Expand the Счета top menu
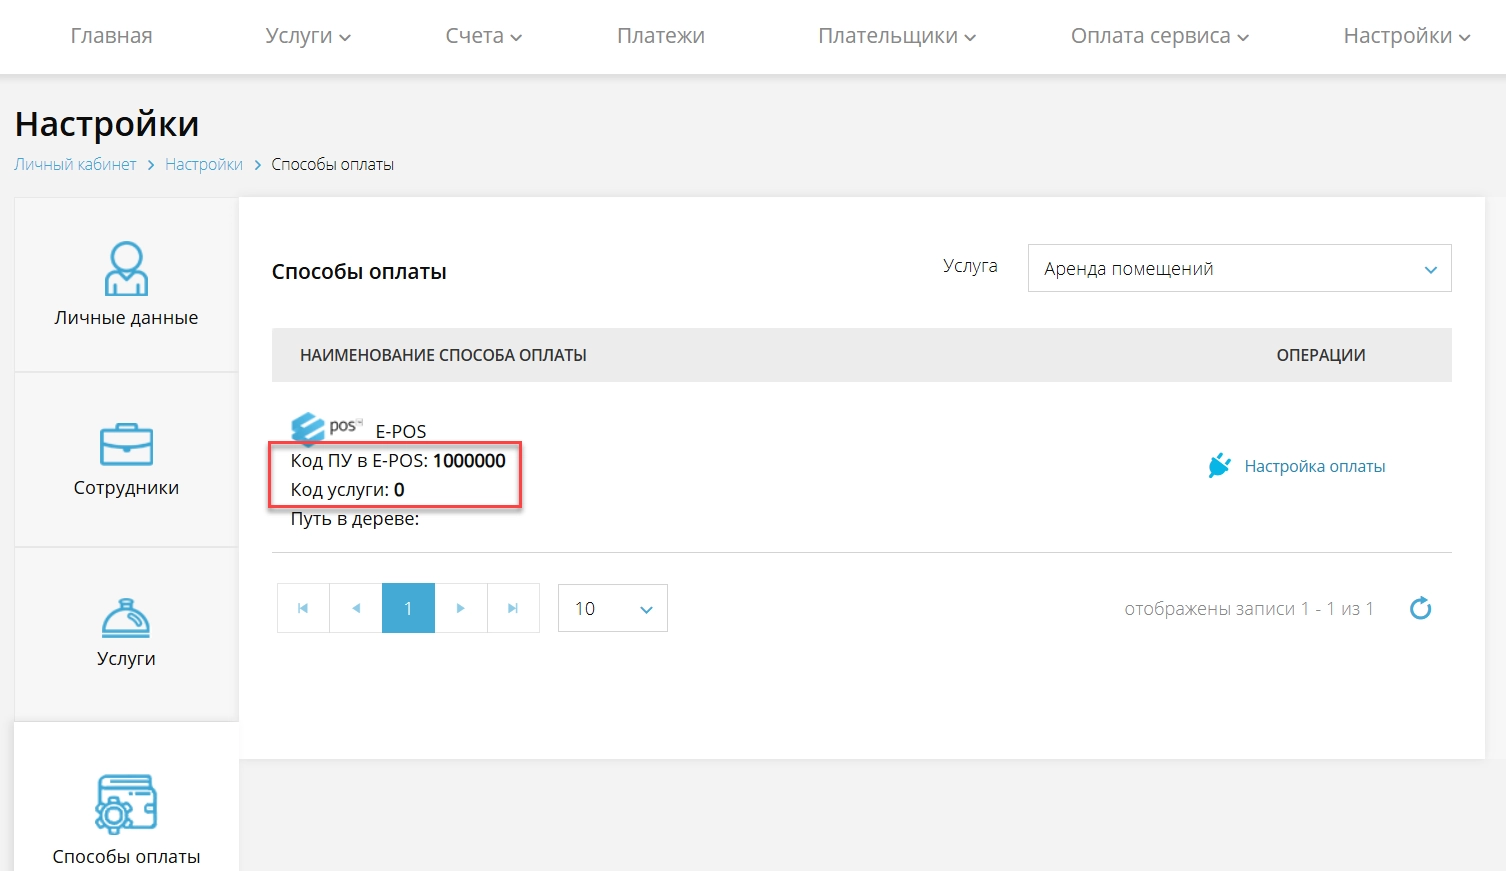This screenshot has width=1506, height=871. click(484, 36)
